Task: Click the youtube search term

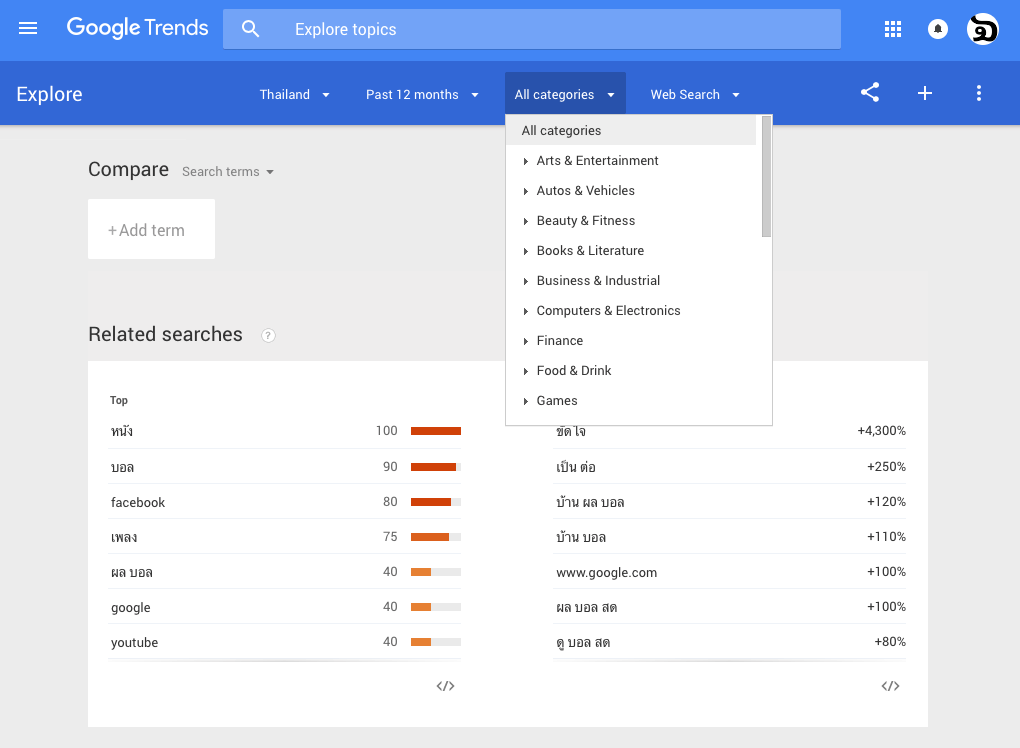Action: point(135,643)
